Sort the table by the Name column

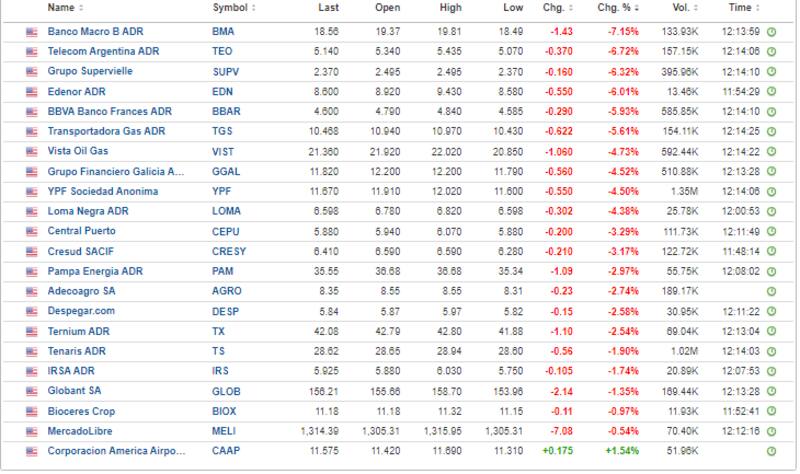point(64,8)
